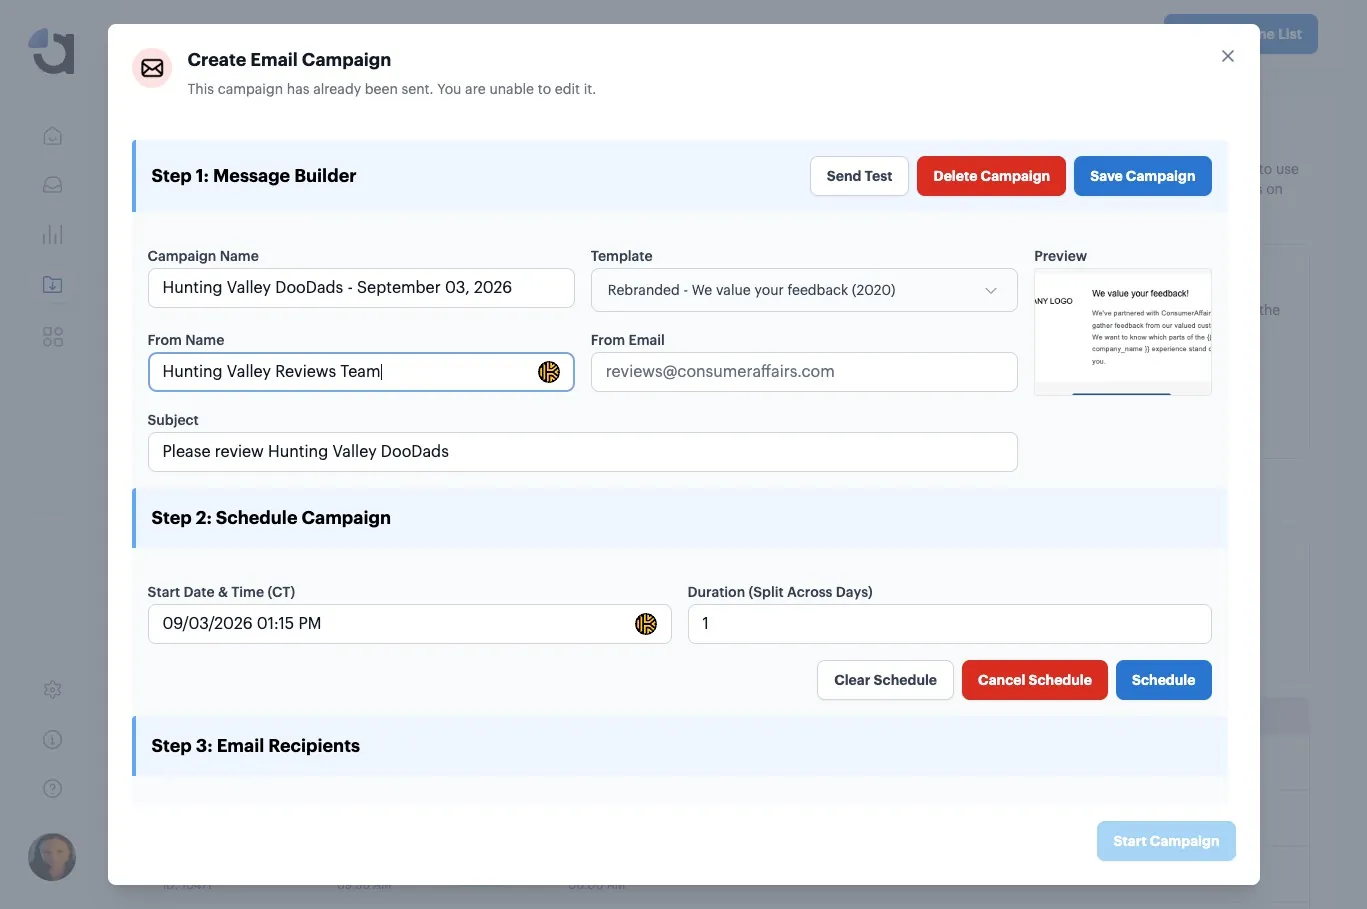Open the inbox icon in the left sidebar
This screenshot has width=1367, height=909.
(x=53, y=185)
